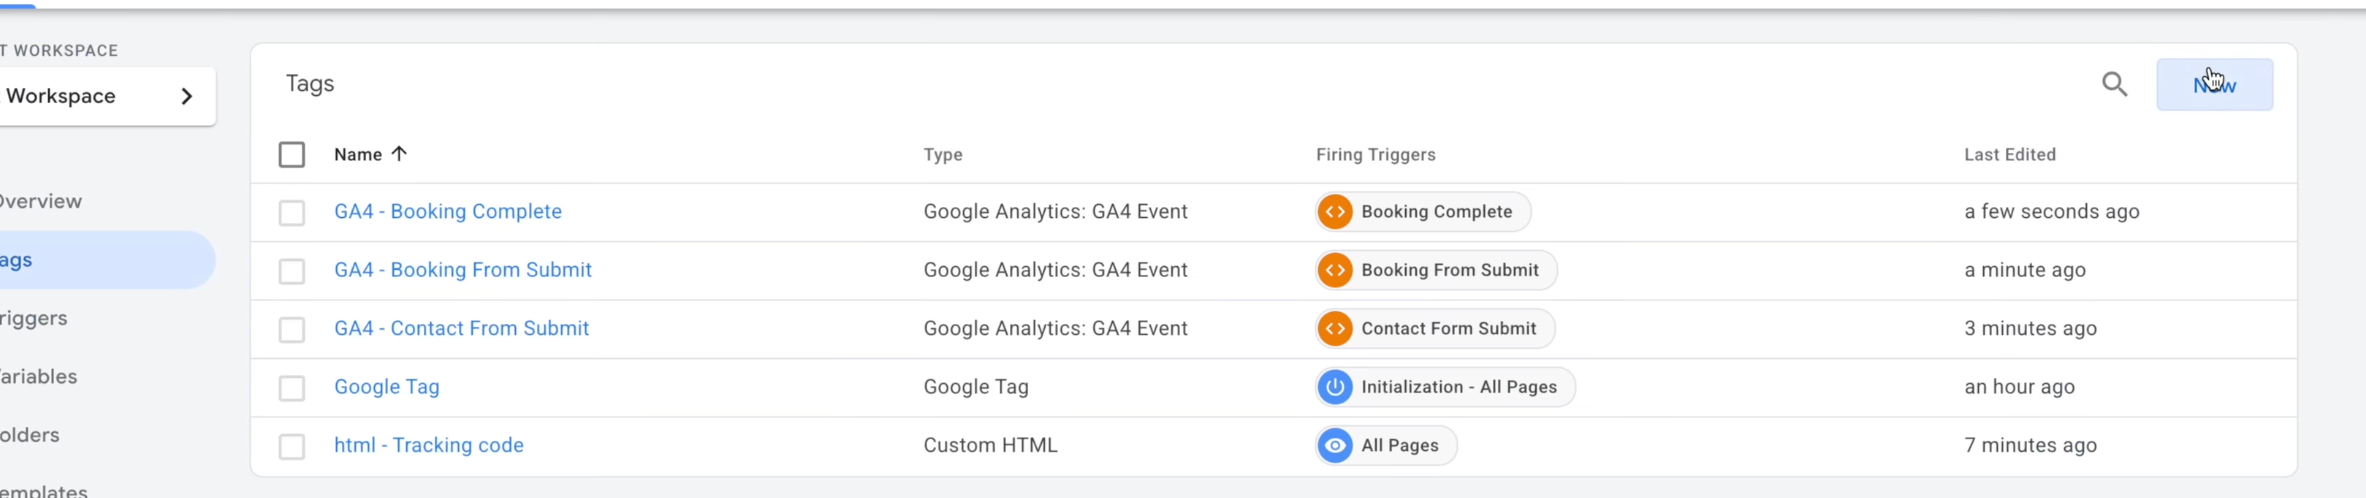Check the GA4 - Booking Complete row checkbox
Image resolution: width=2366 pixels, height=498 pixels.
292,213
